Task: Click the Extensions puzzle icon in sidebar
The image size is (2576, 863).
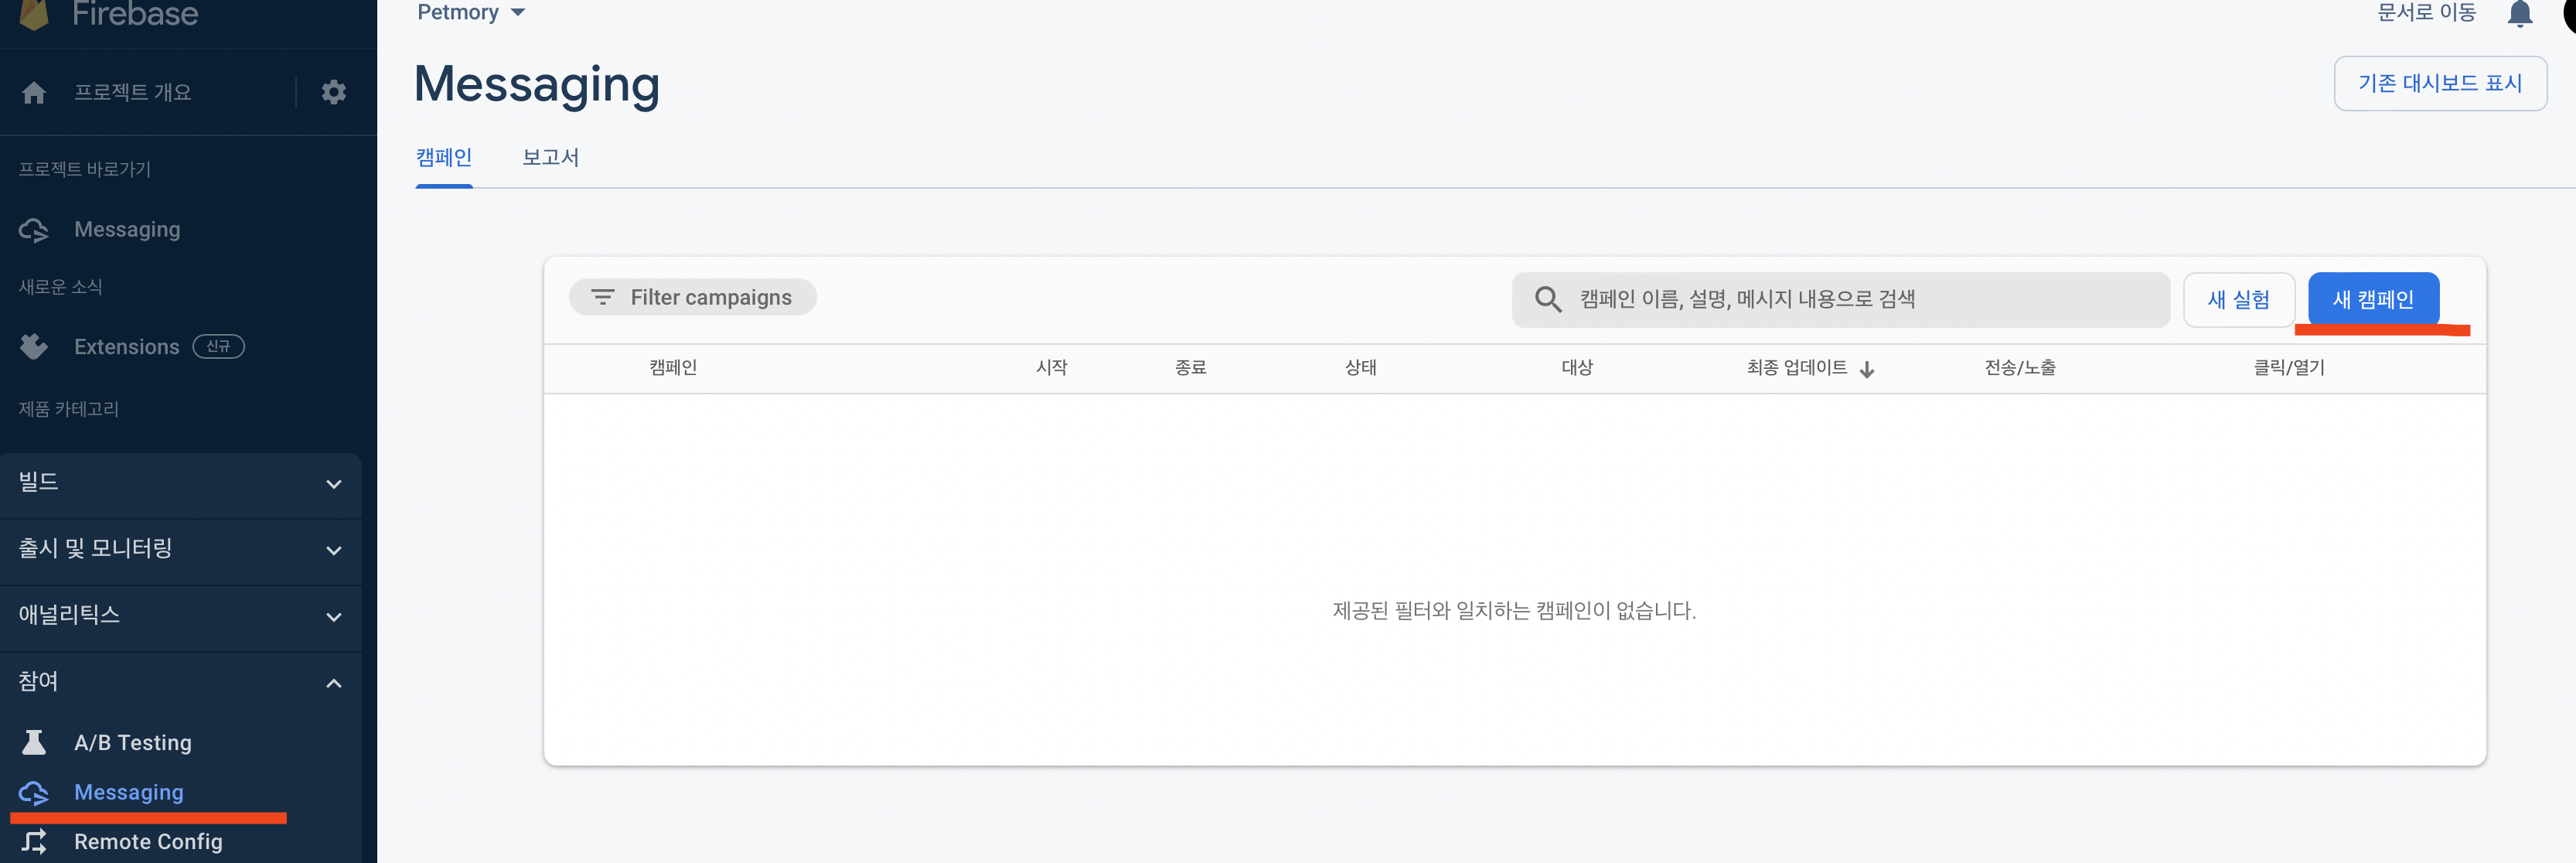Action: pos(34,347)
